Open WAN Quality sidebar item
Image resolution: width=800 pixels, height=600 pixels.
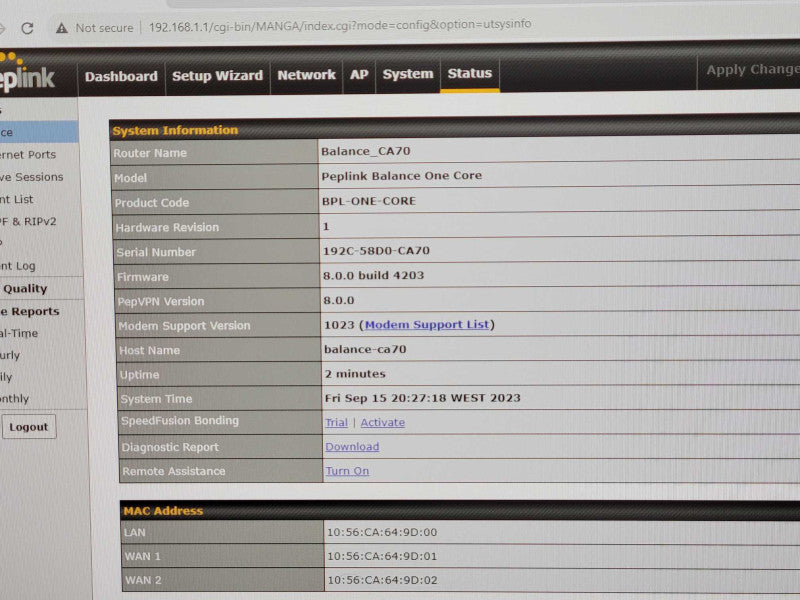pos(23,288)
